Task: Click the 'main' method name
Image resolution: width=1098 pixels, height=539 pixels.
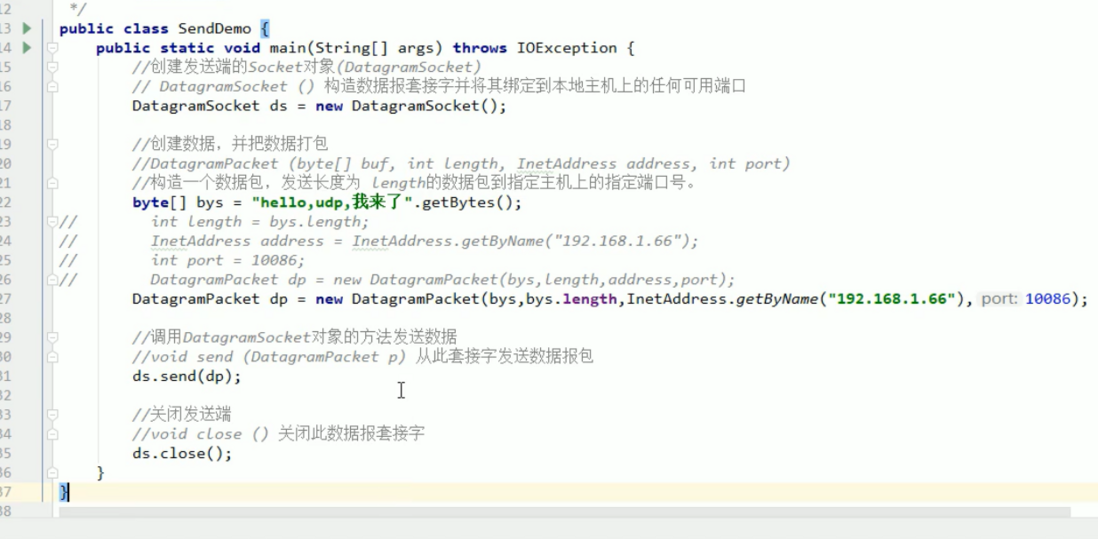Action: (x=288, y=48)
